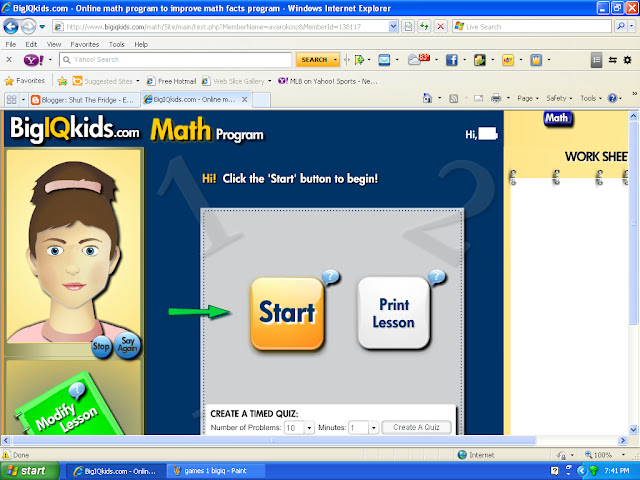640x480 pixels.
Task: Click the browser Forward arrow button
Action: 28,27
